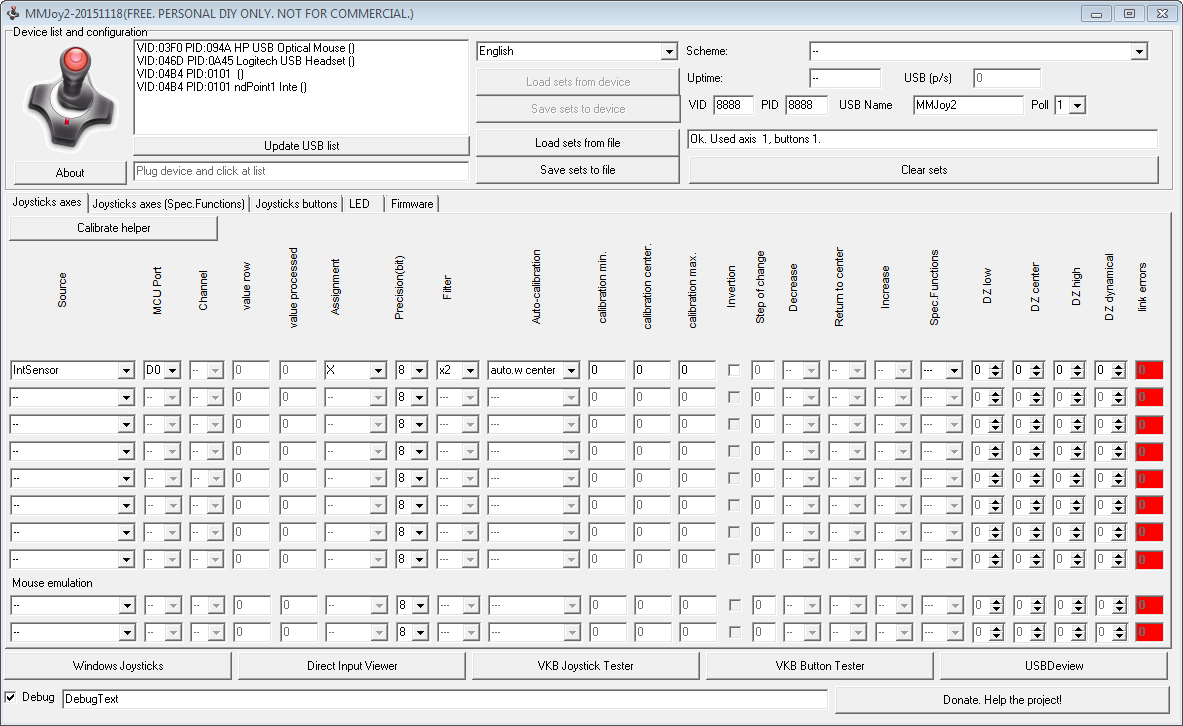
Task: Check Invertion box in sixth axis row
Action: pyautogui.click(x=733, y=506)
